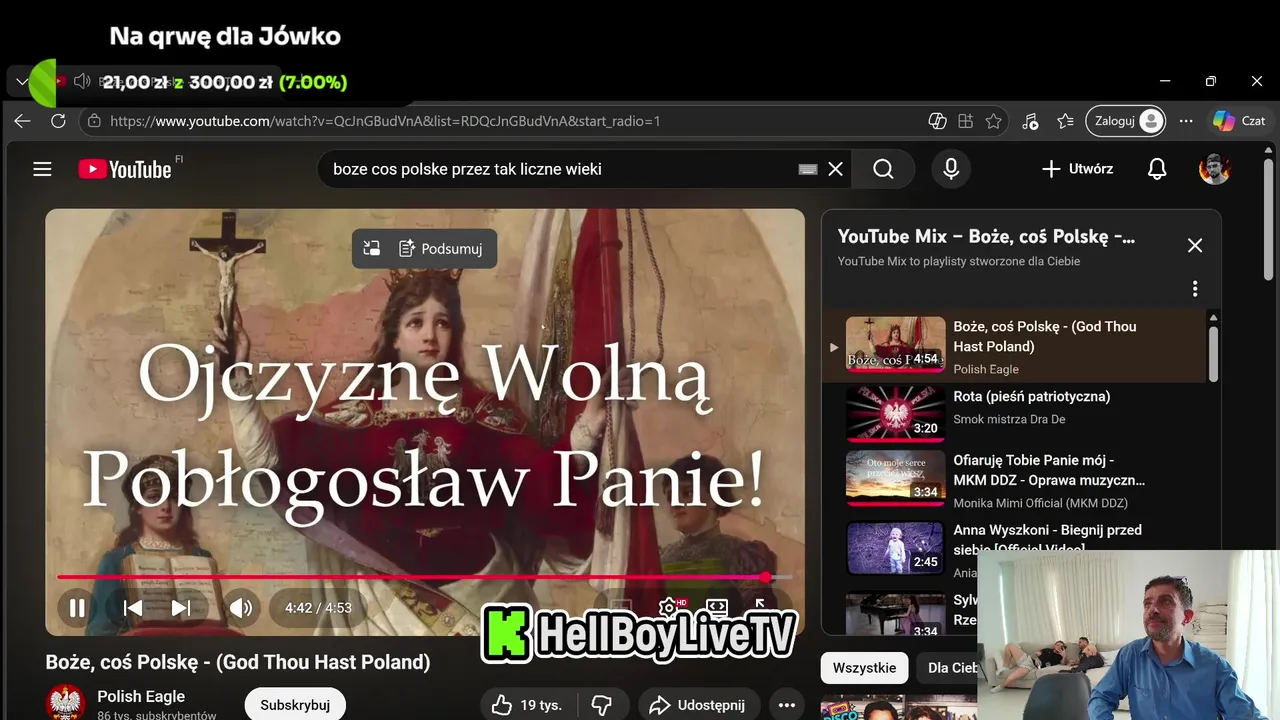The width and height of the screenshot is (1280, 720).
Task: Click the video title Boże, coś Polskę
Action: 238,662
